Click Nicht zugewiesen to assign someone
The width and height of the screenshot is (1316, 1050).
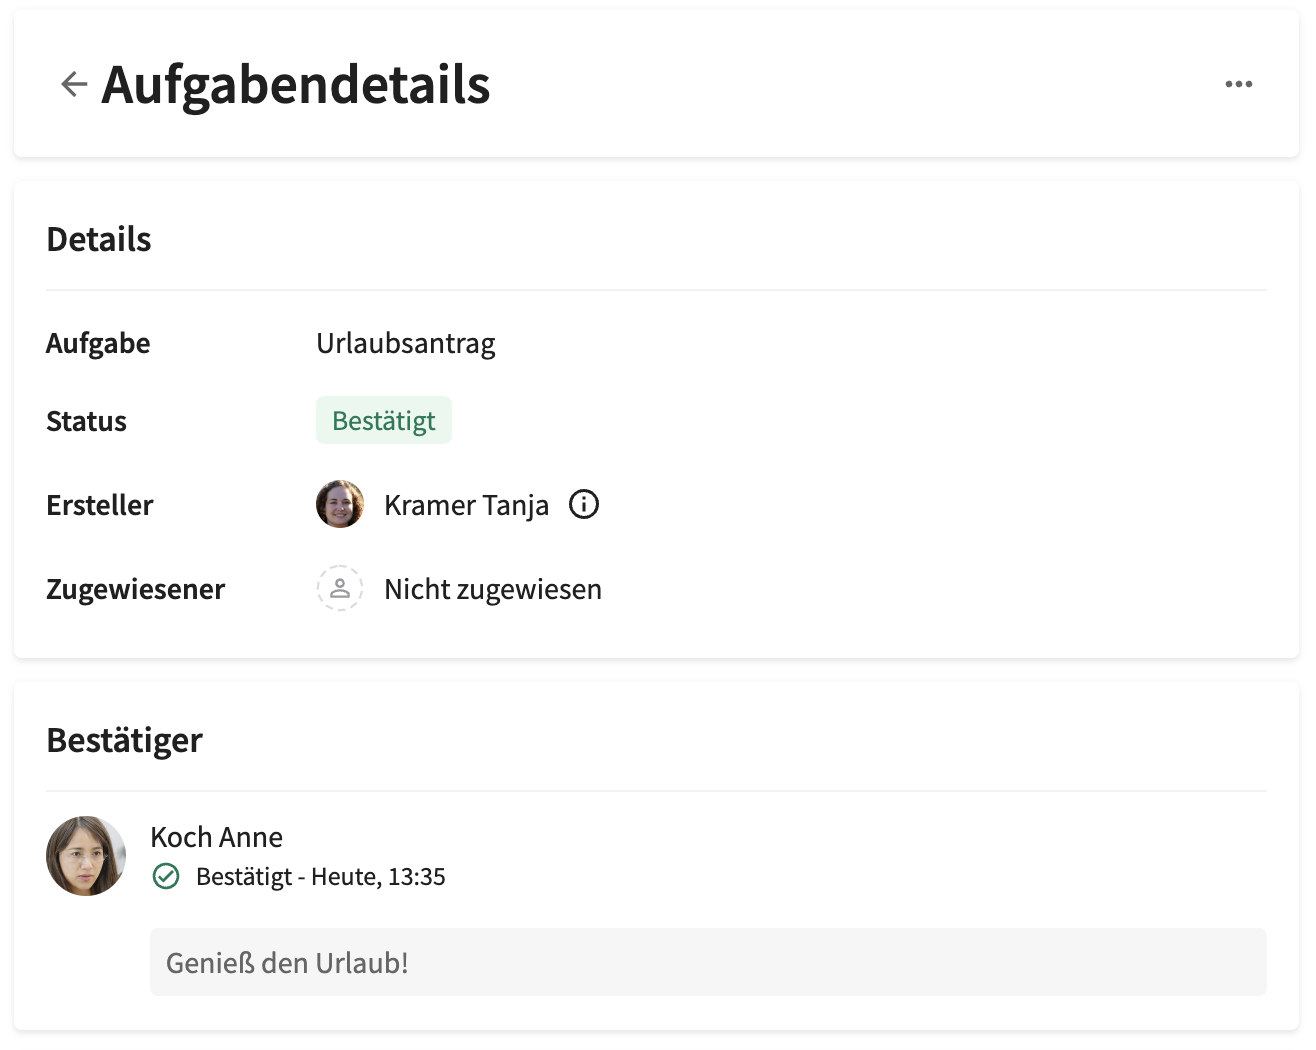click(x=493, y=588)
